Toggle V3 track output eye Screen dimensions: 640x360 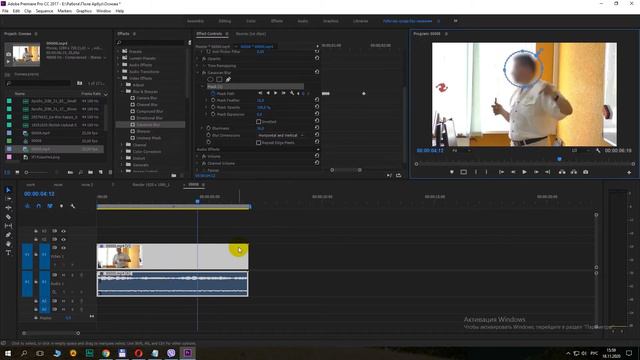point(63,231)
